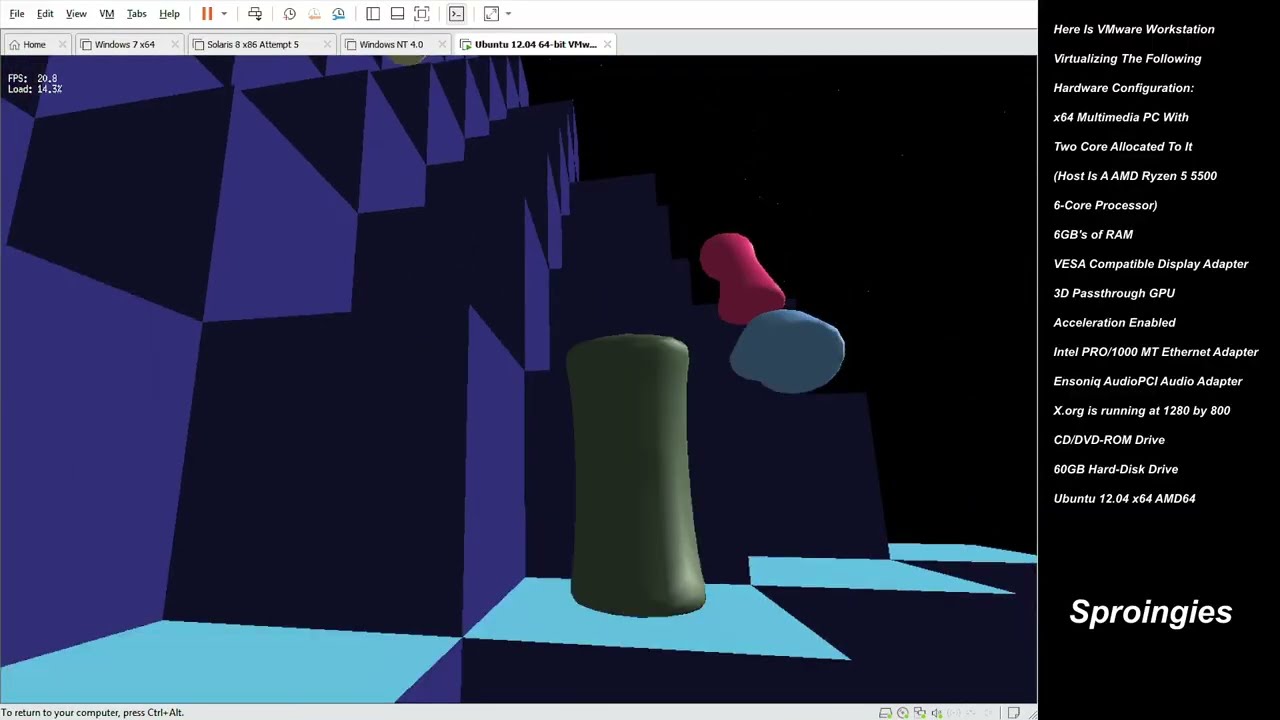Open the power options dropdown arrow
The width and height of the screenshot is (1280, 720).
tap(224, 14)
